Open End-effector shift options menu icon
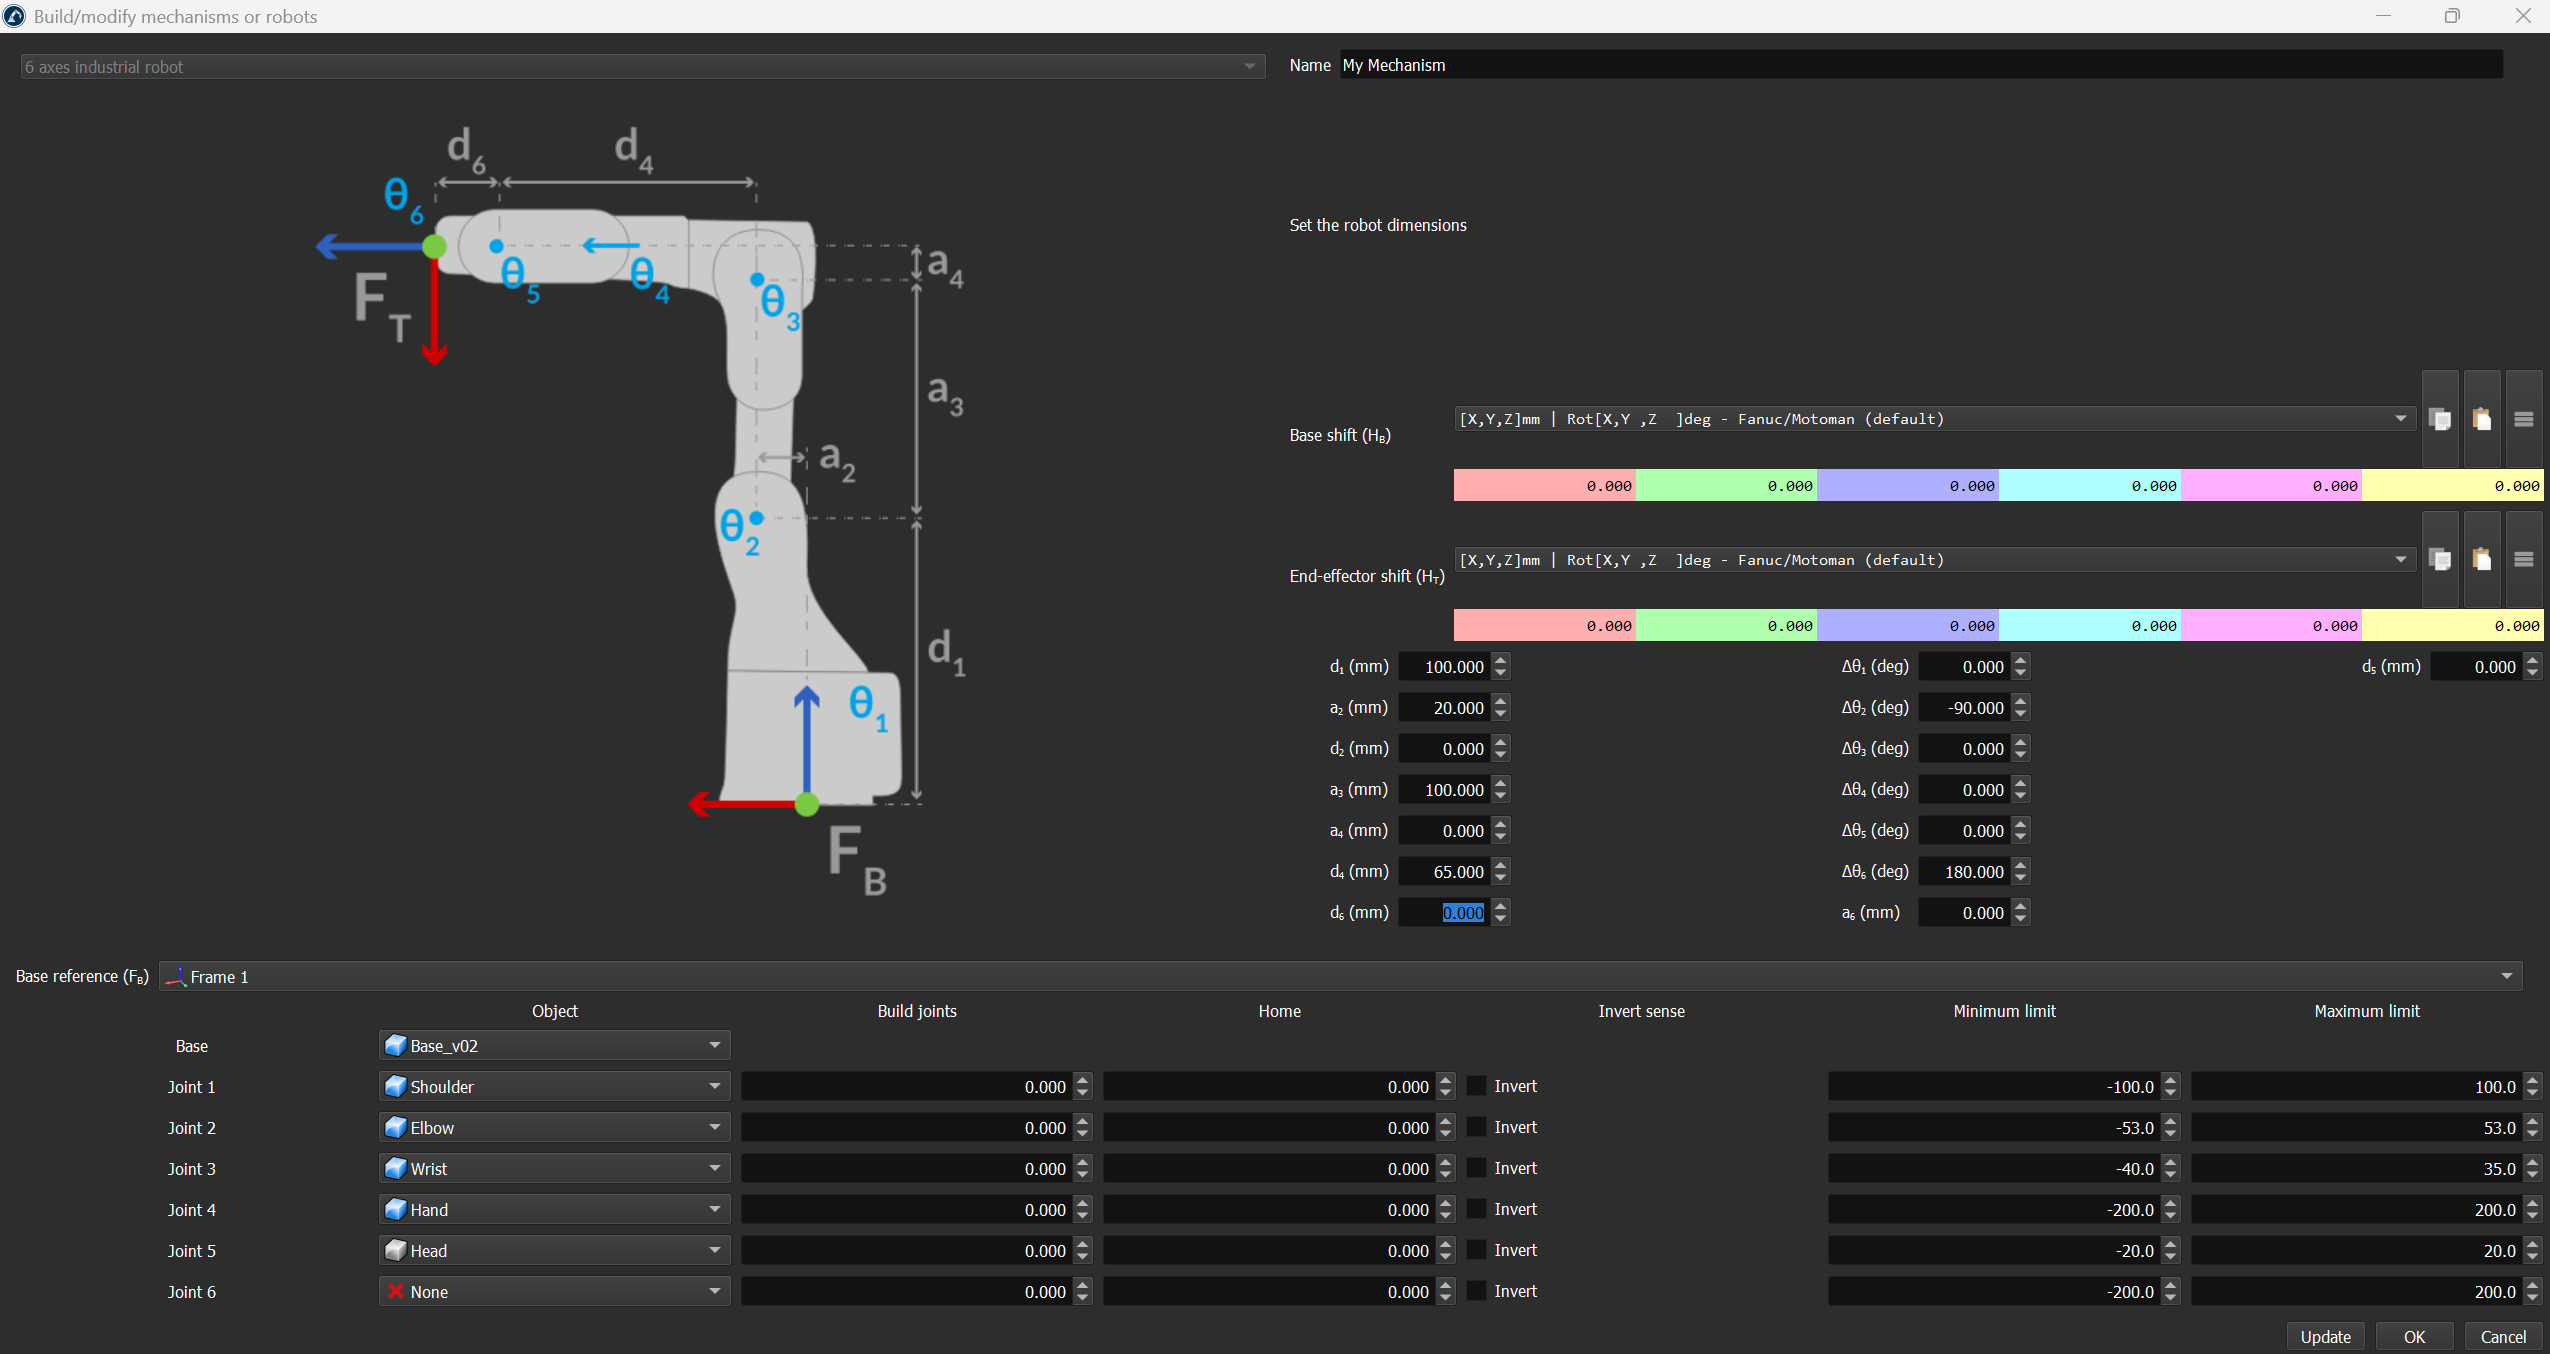 (x=2524, y=560)
